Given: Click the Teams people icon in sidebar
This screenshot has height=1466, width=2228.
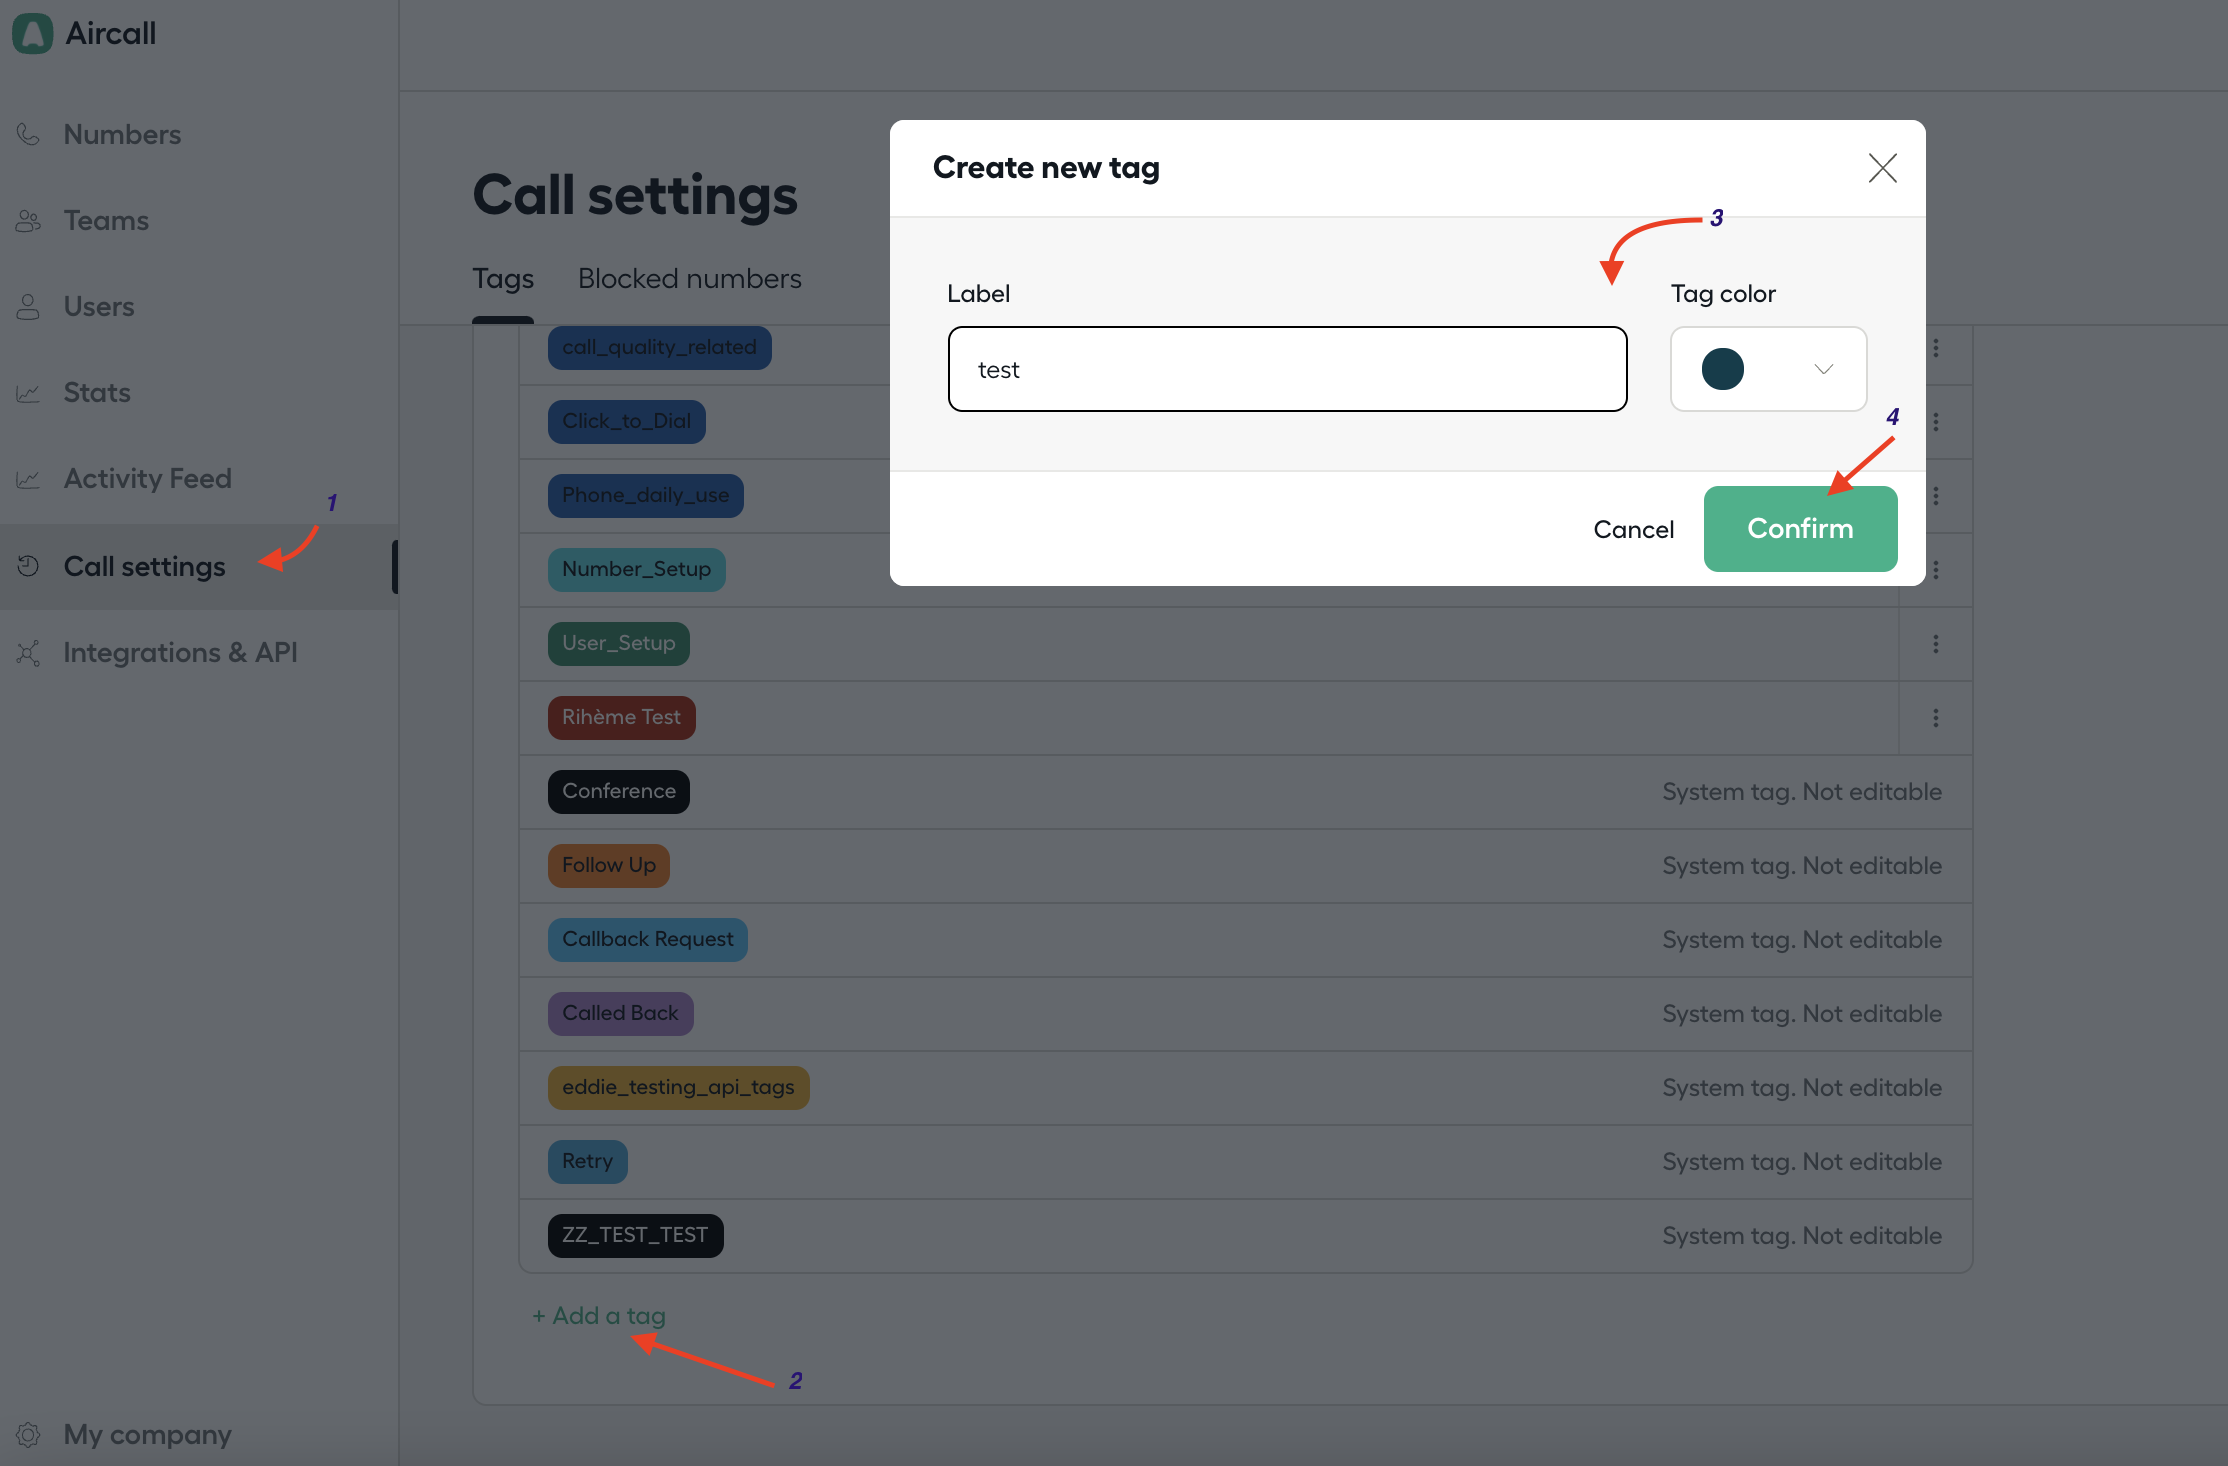Looking at the screenshot, I should click(28, 220).
